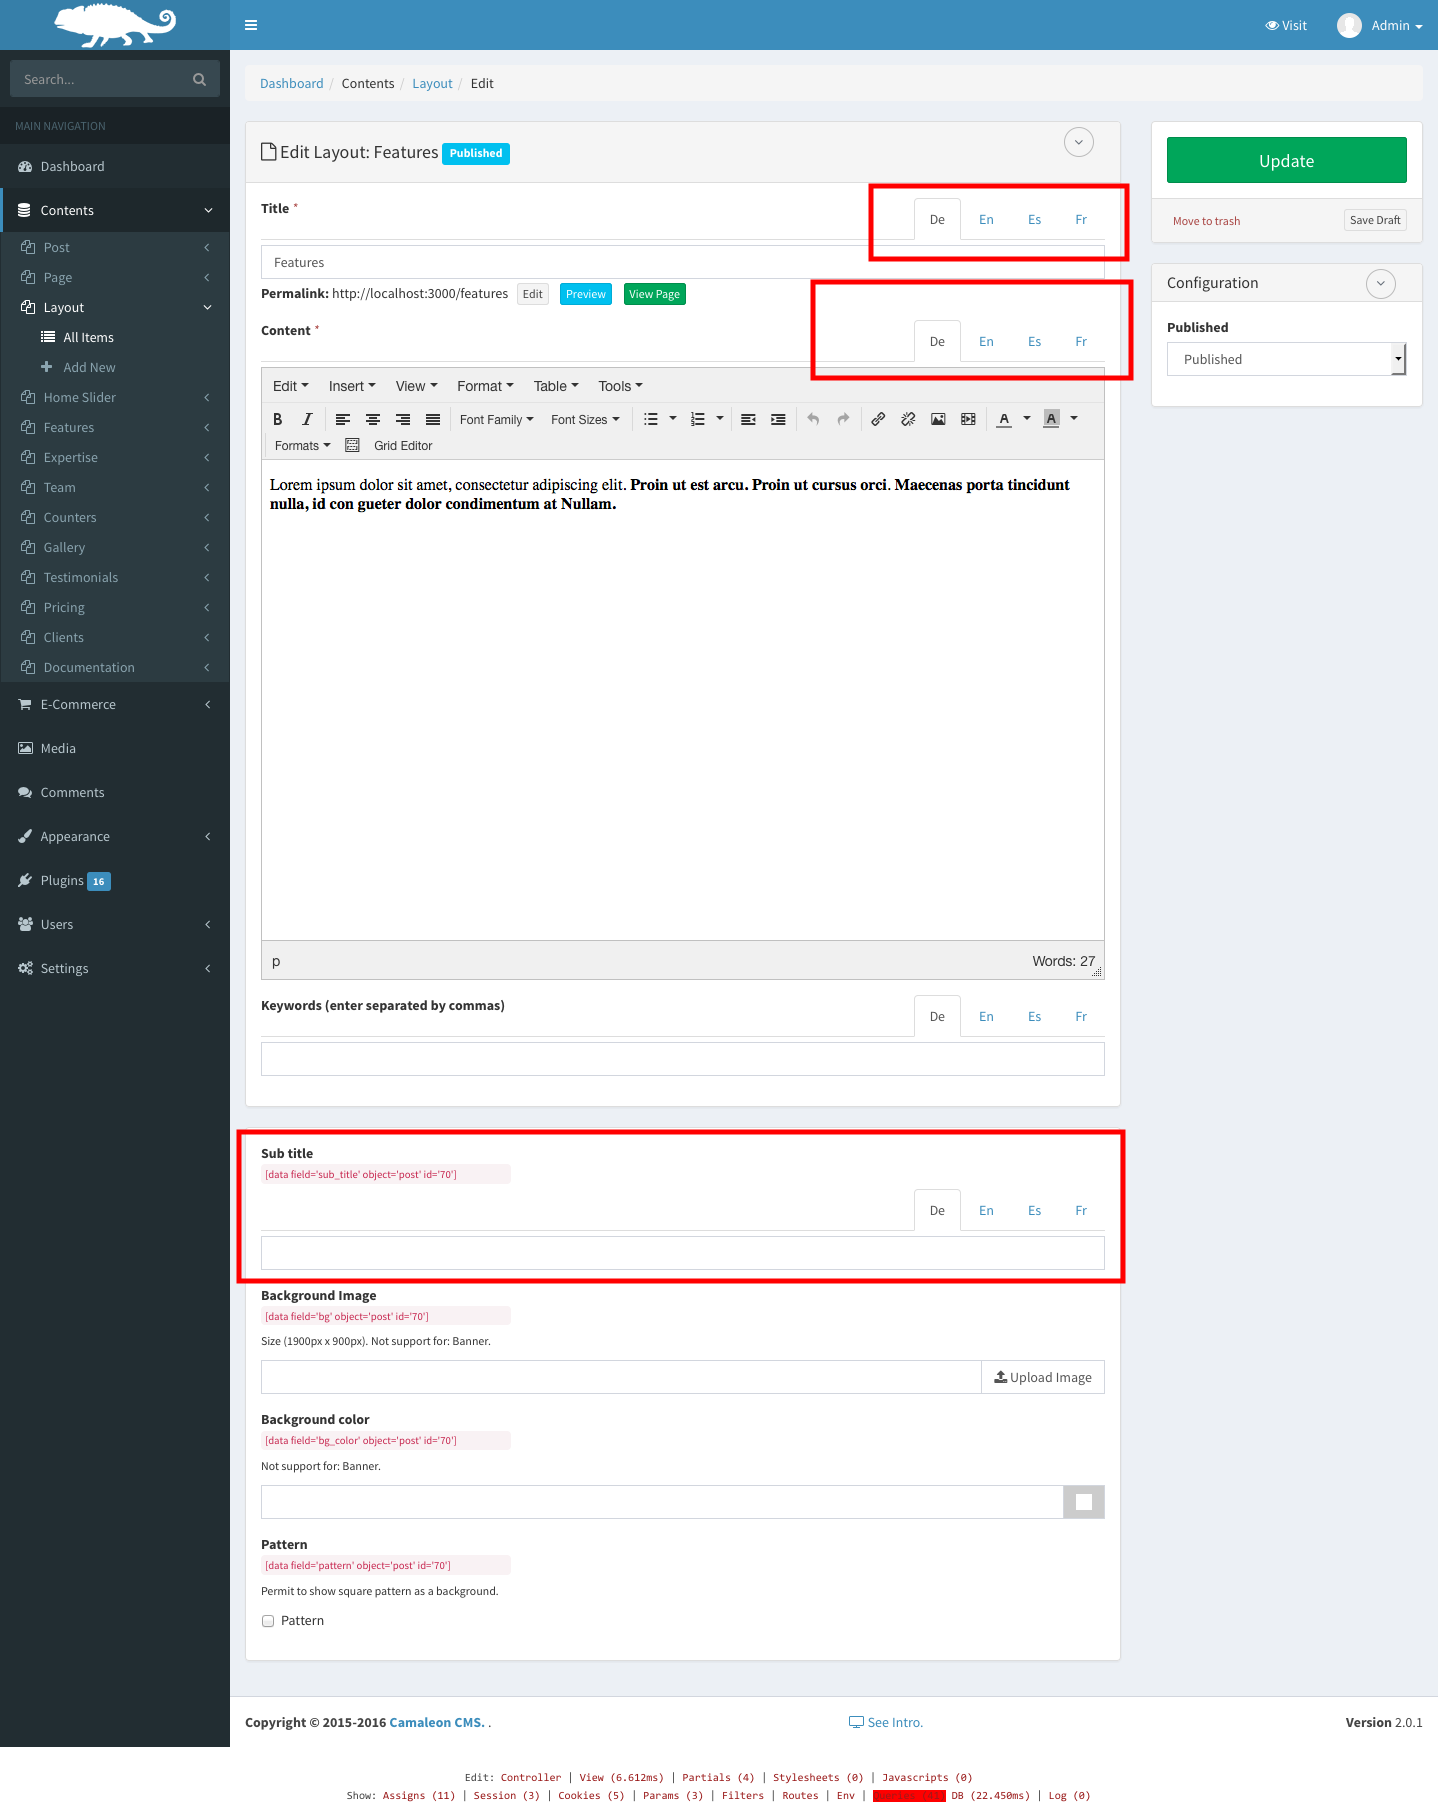Open the Insert menu in the editor
The width and height of the screenshot is (1438, 1816).
click(x=351, y=387)
